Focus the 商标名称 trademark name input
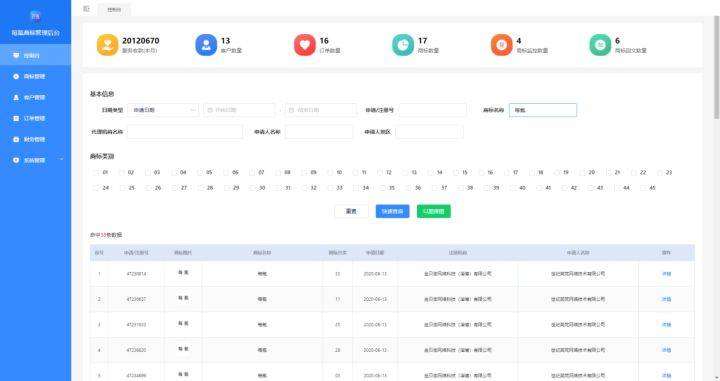 click(543, 110)
